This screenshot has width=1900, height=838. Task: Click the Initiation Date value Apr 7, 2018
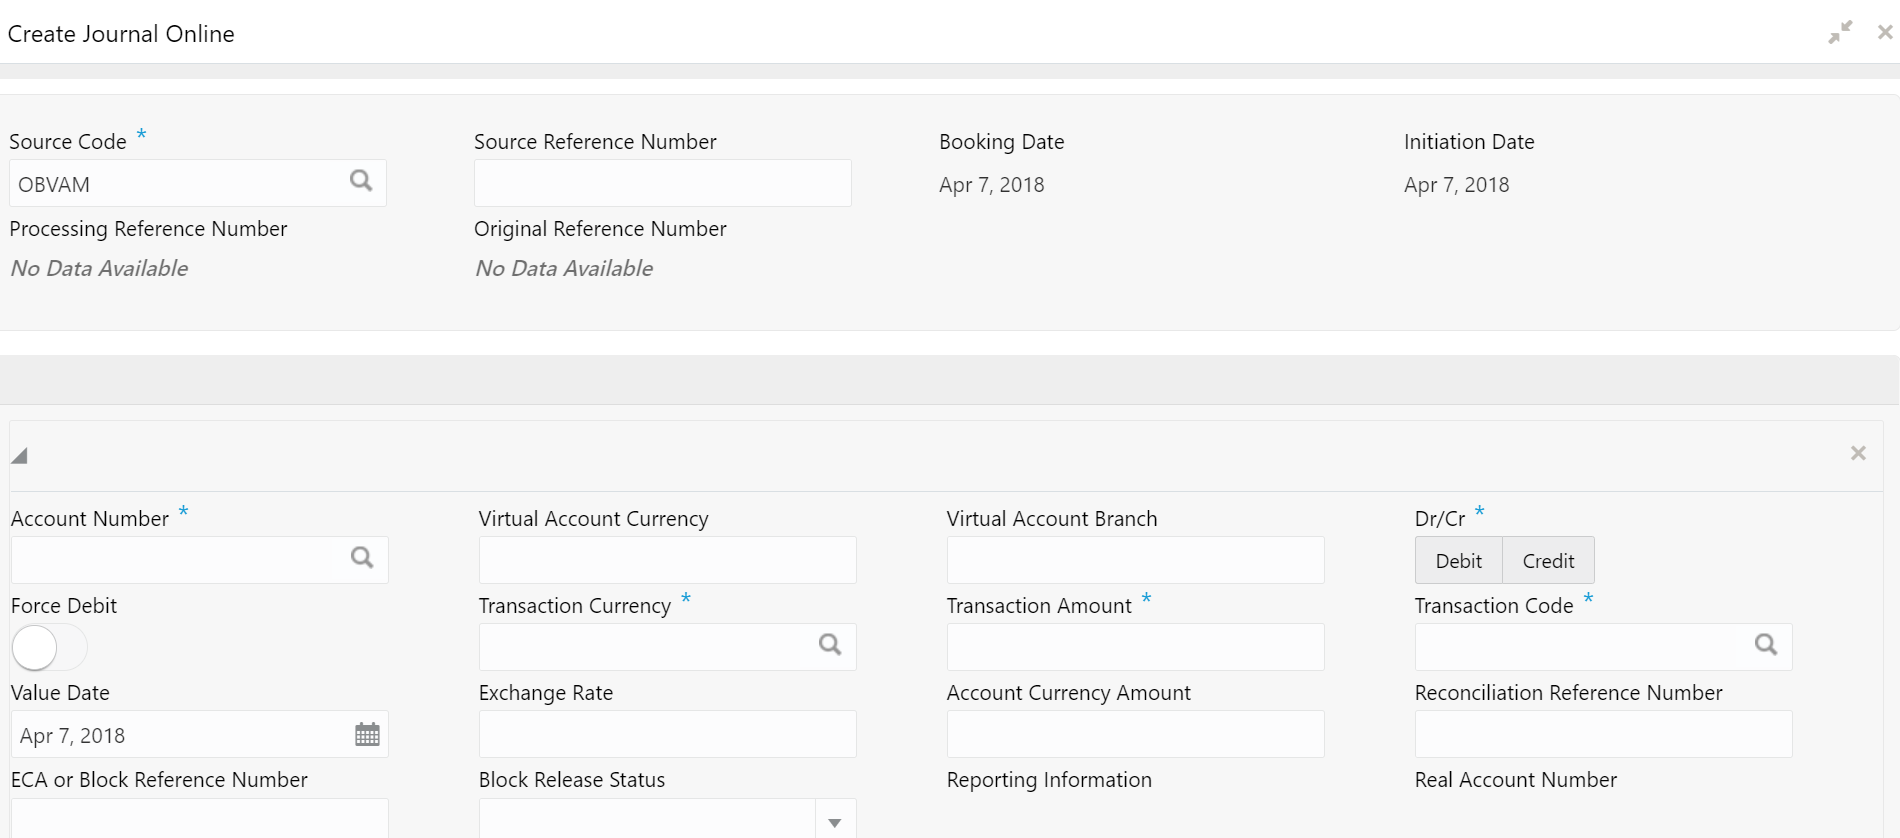click(1456, 185)
